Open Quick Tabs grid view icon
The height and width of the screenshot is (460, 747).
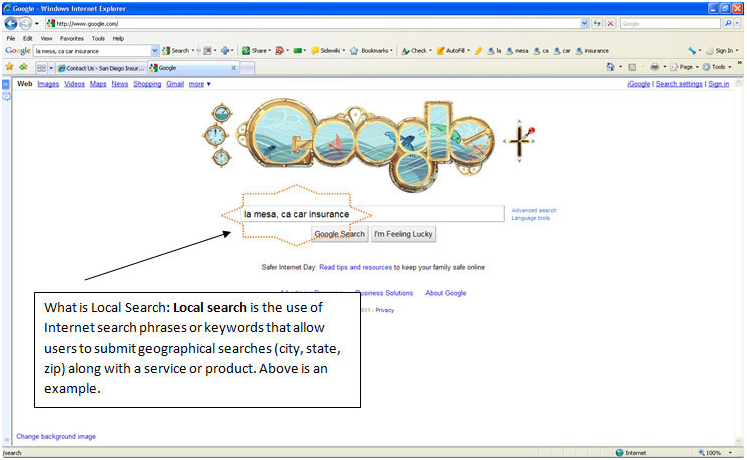coord(41,68)
